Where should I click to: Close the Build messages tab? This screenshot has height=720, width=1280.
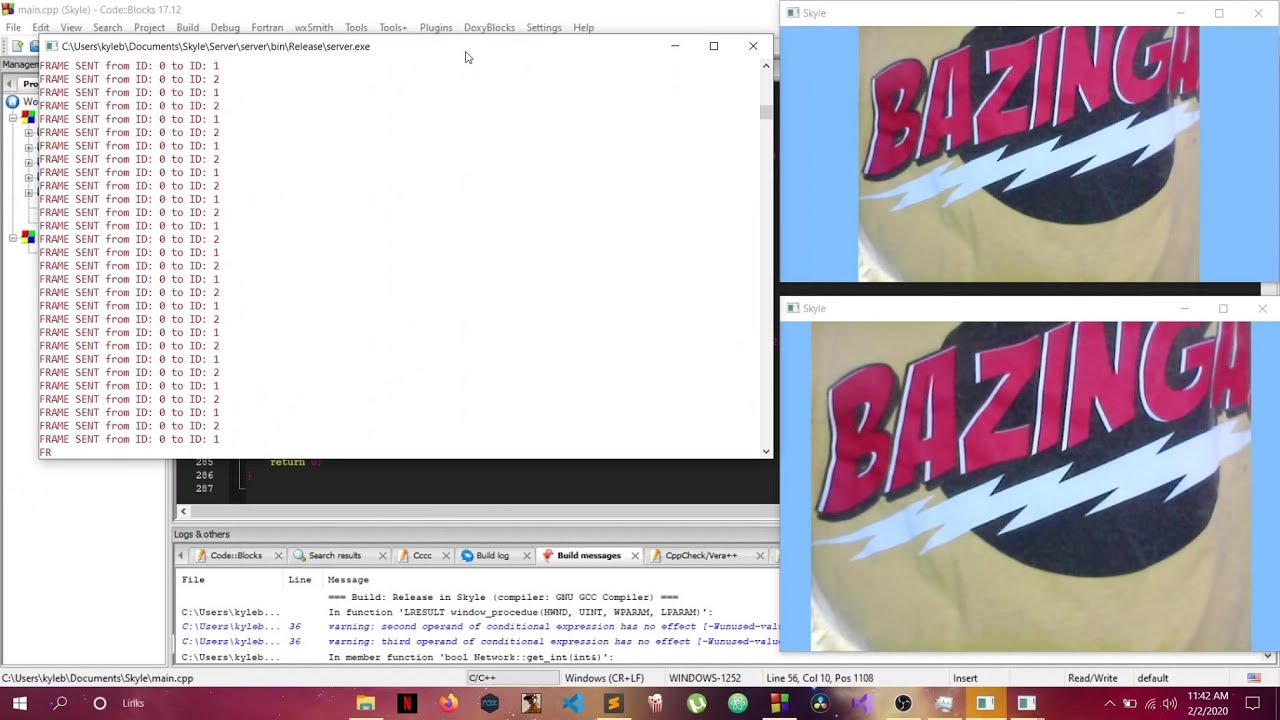(x=635, y=556)
